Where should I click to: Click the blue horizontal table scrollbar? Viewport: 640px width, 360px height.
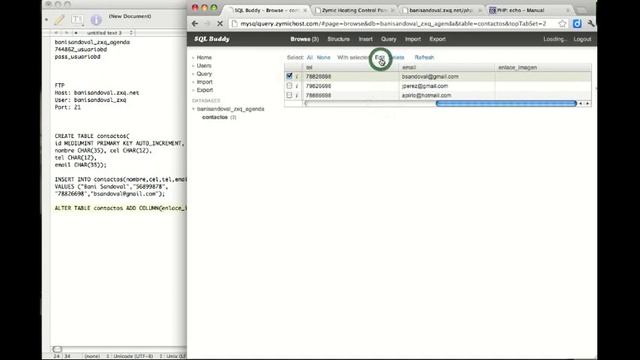pos(506,104)
